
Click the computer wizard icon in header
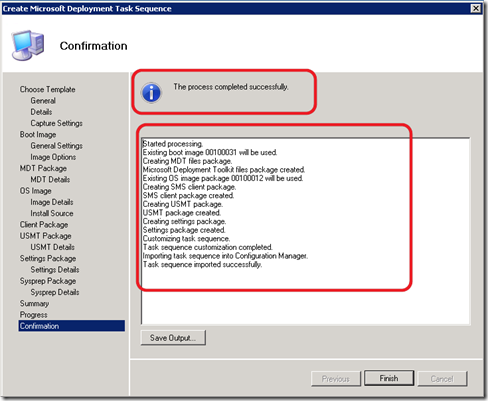click(28, 45)
